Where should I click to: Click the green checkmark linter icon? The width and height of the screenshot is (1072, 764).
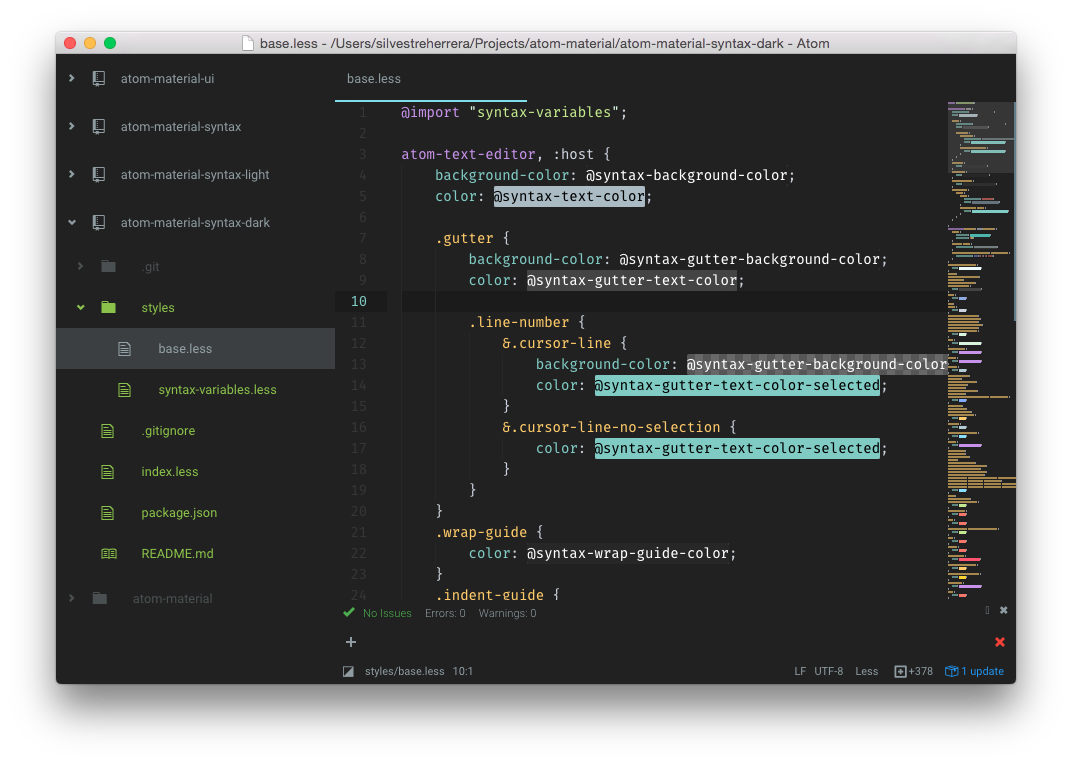click(349, 612)
